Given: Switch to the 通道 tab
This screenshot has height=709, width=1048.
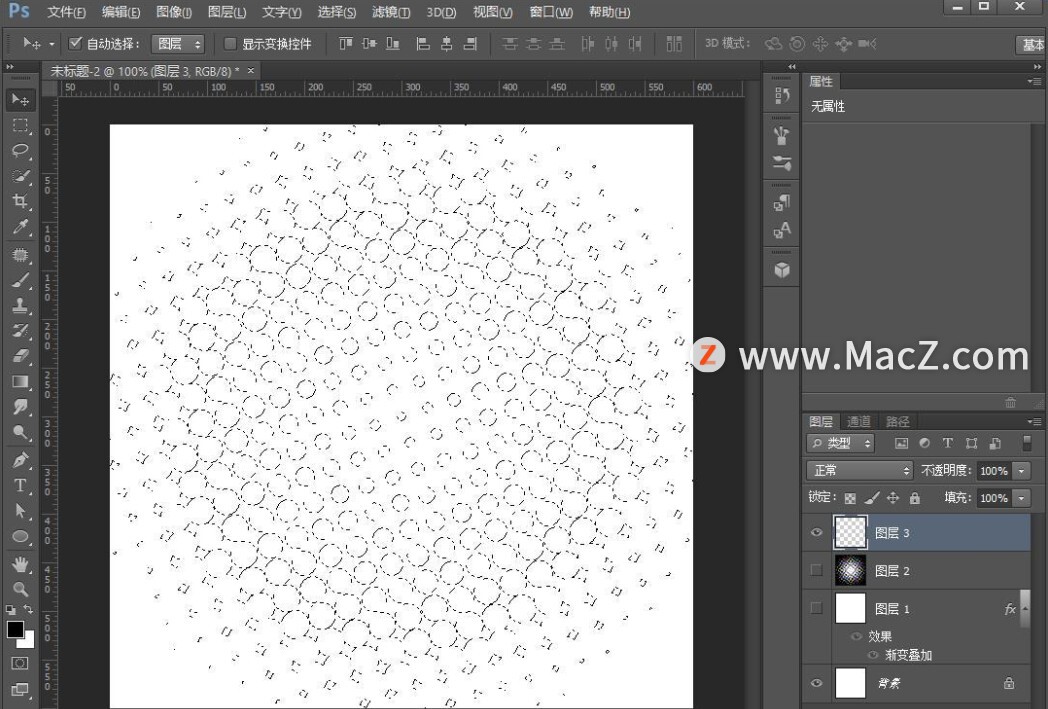Looking at the screenshot, I should (x=859, y=421).
